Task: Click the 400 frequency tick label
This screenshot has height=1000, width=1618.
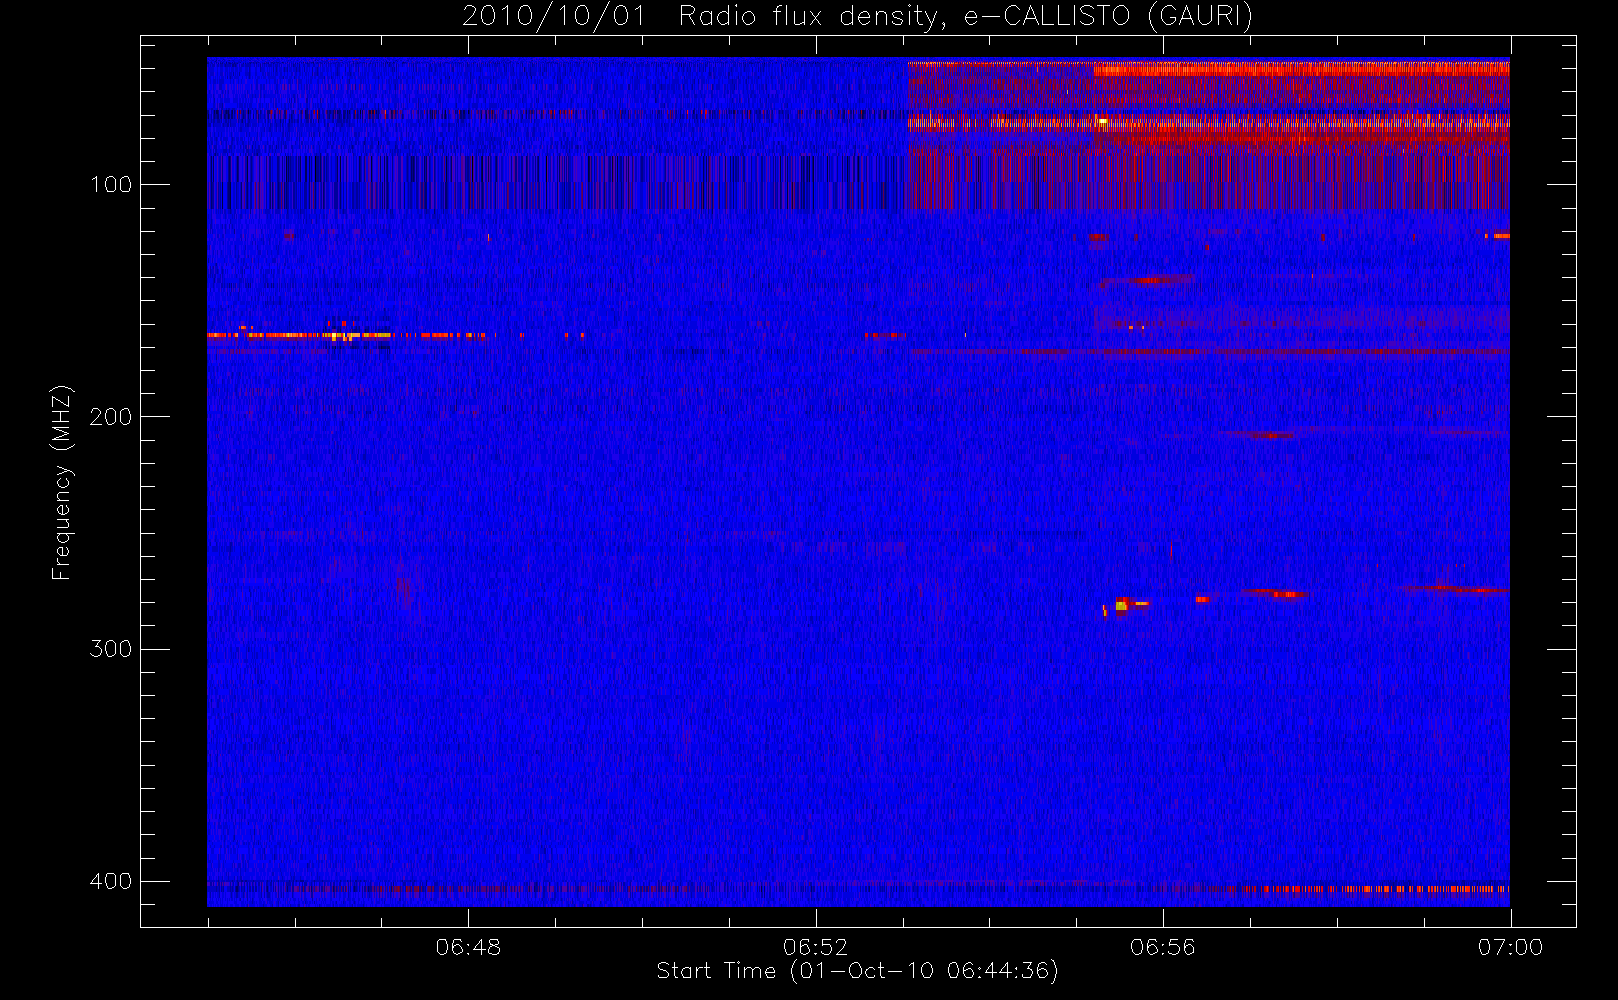Action: [x=110, y=881]
